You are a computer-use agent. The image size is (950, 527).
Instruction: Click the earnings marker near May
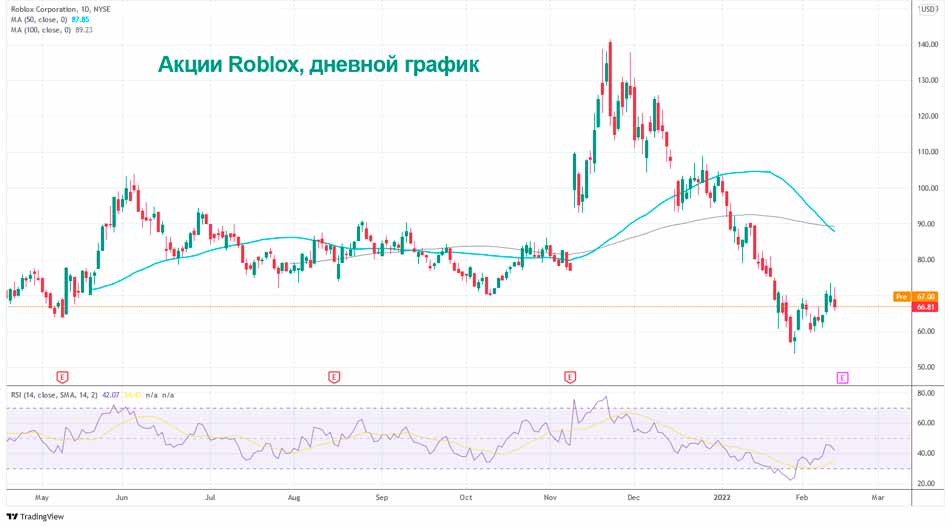point(63,377)
